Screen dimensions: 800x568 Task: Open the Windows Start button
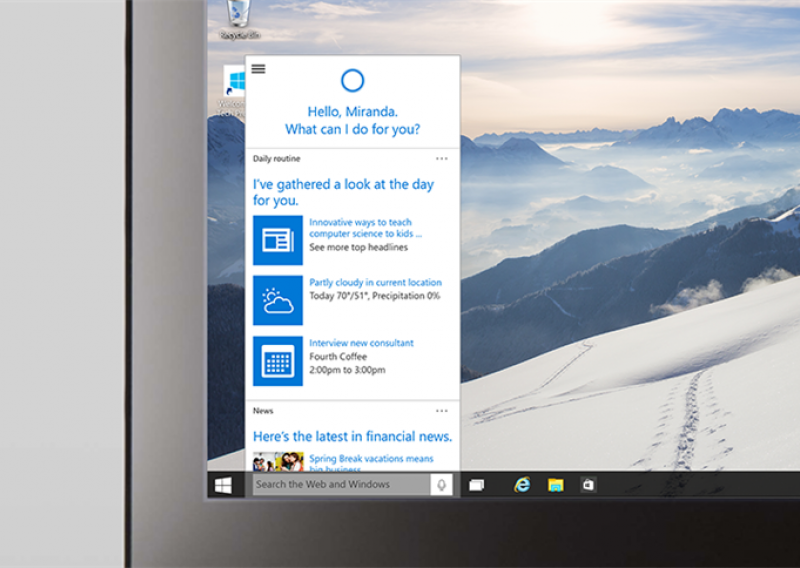223,485
